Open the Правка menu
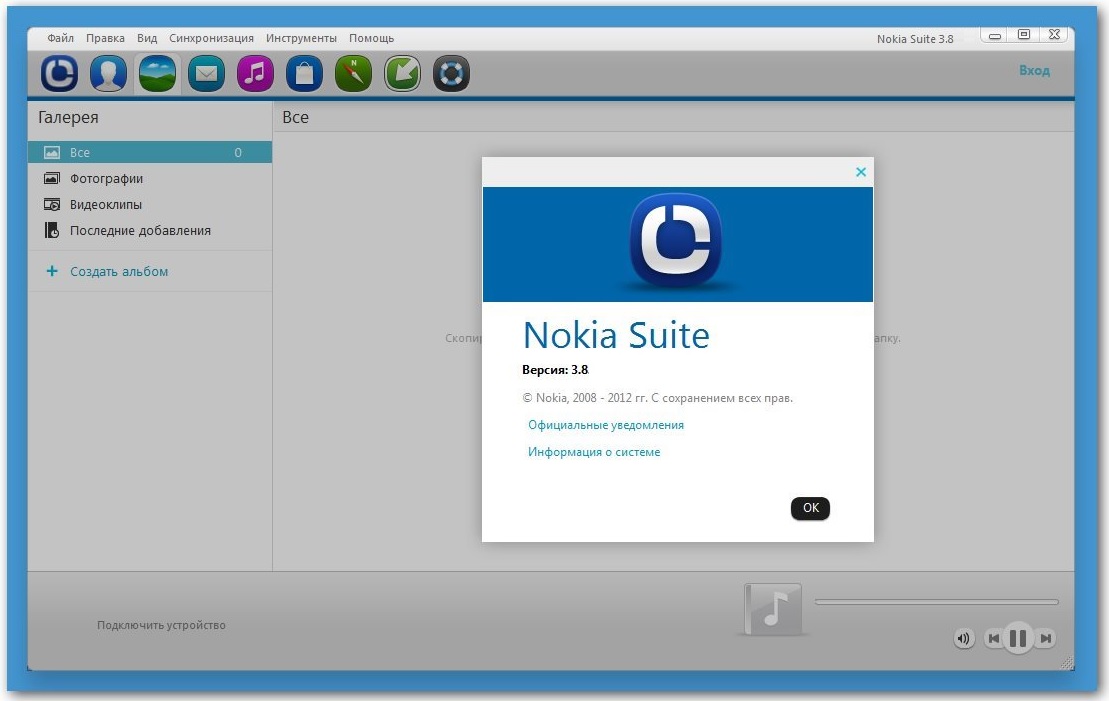The width and height of the screenshot is (1109, 701). tap(105, 38)
